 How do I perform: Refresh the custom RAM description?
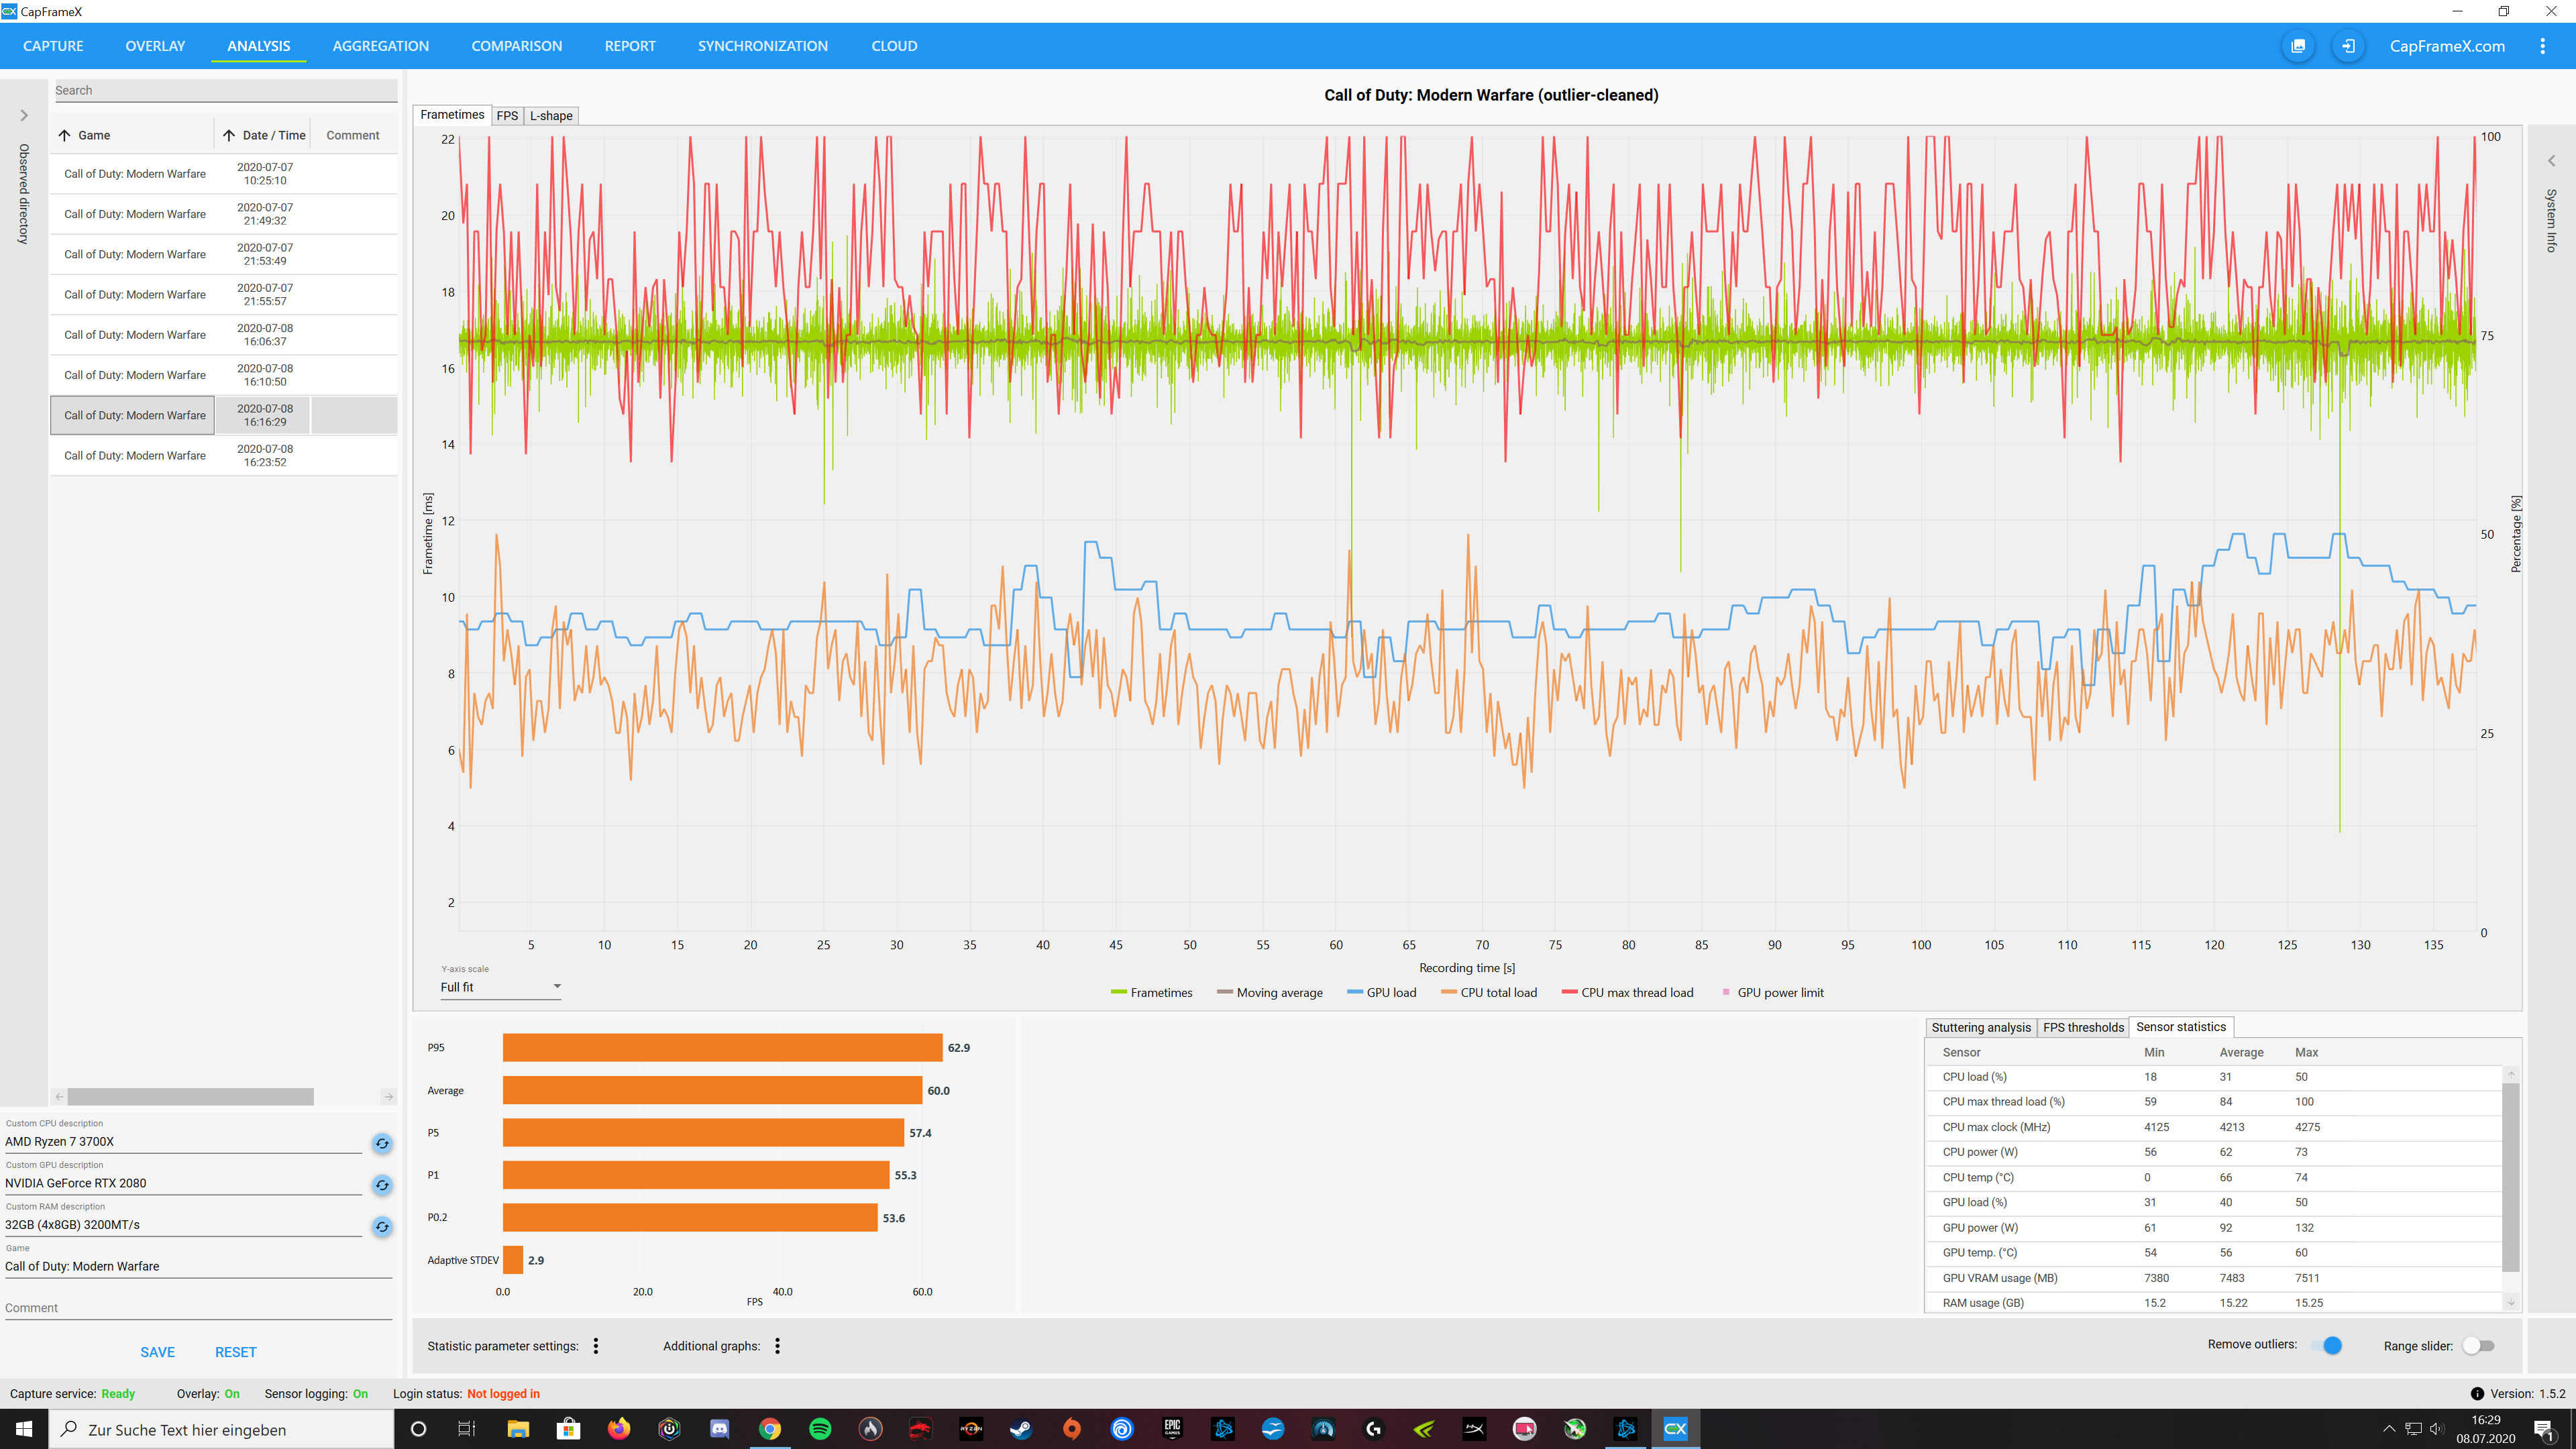pos(382,1226)
